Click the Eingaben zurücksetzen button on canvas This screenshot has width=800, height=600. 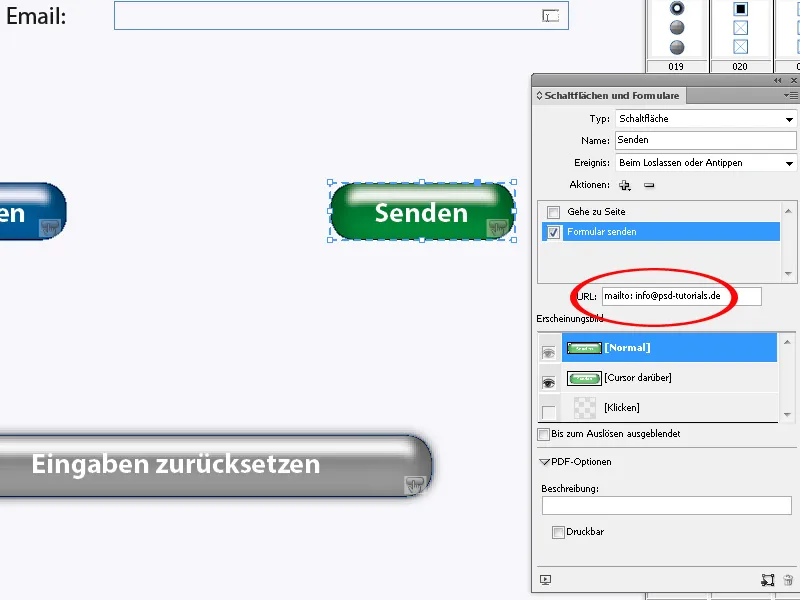(x=216, y=465)
